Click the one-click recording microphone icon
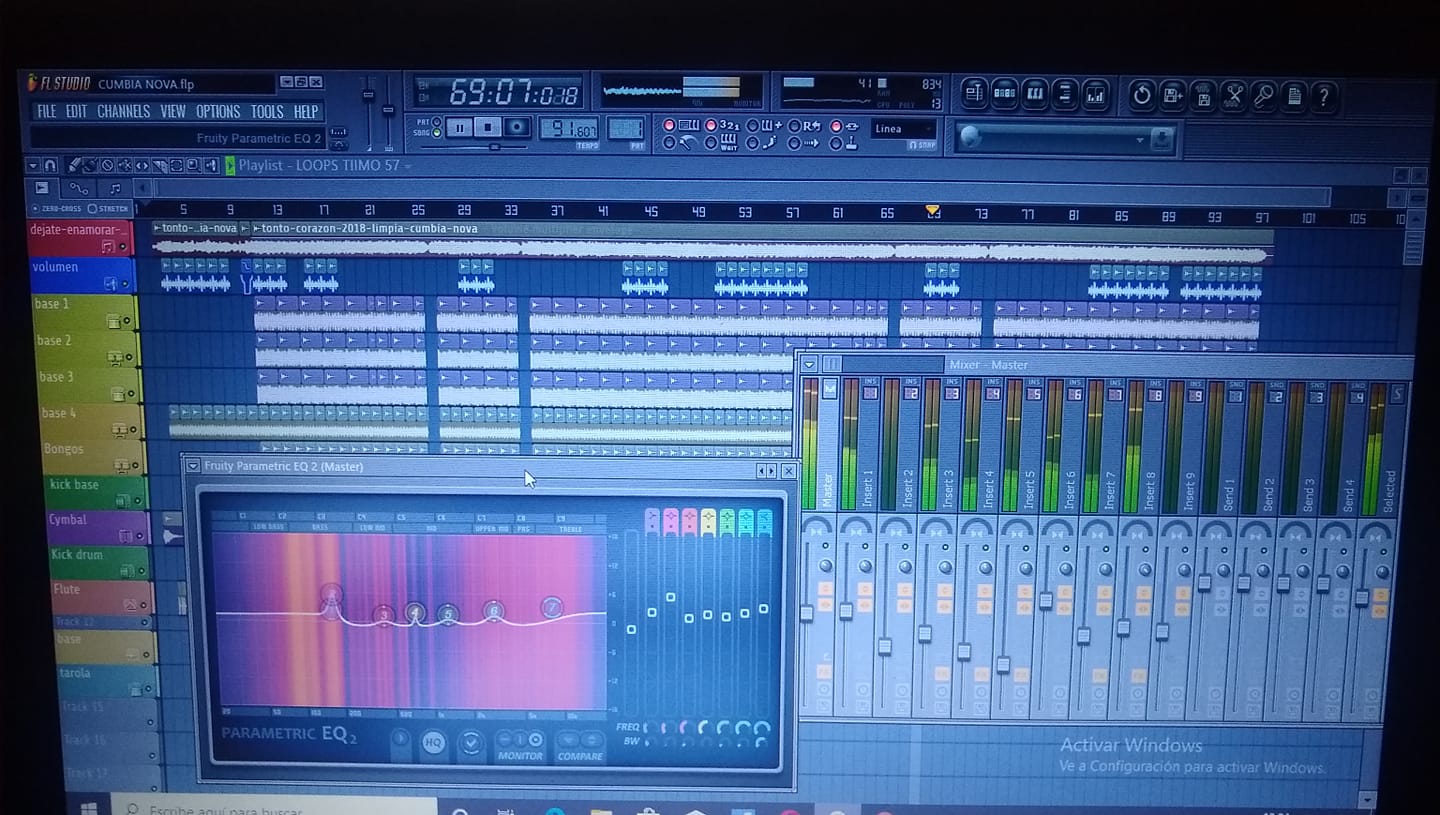This screenshot has height=815, width=1440. [1264, 95]
